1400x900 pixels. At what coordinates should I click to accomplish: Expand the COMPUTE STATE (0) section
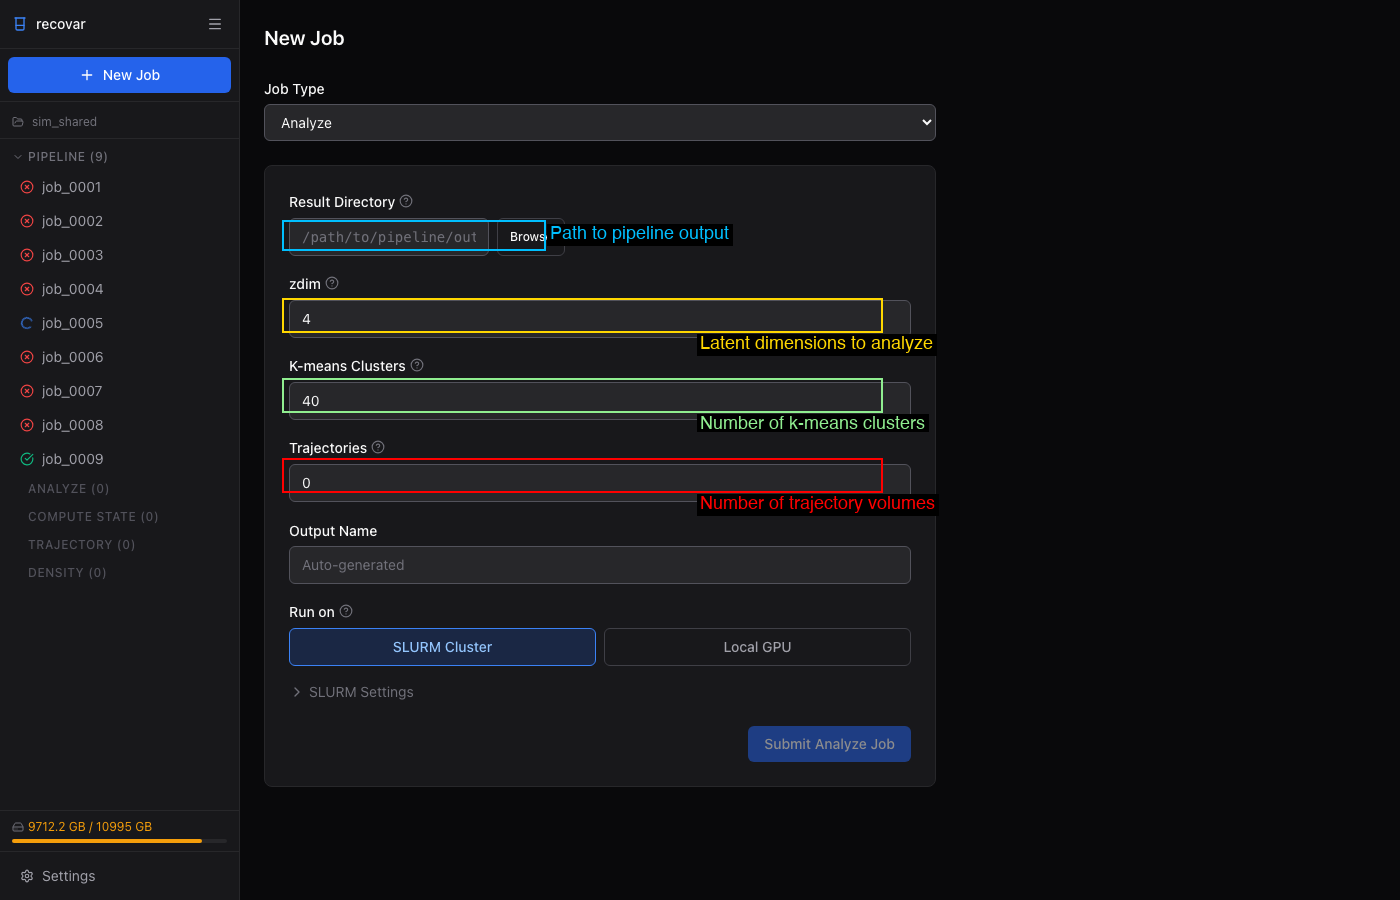point(93,517)
